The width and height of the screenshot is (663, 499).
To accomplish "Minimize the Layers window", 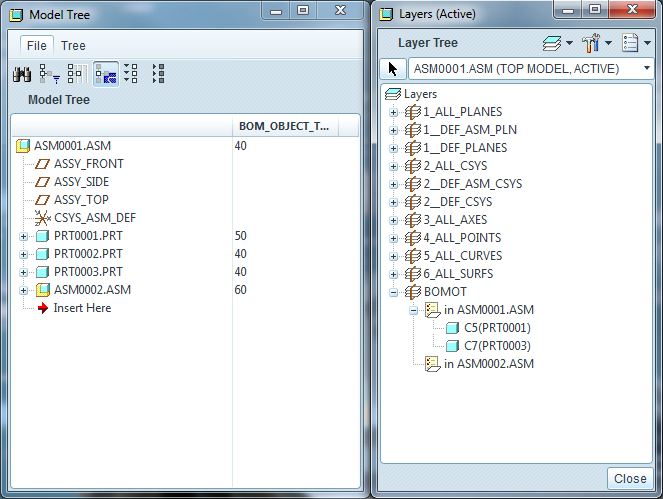I will 568,10.
